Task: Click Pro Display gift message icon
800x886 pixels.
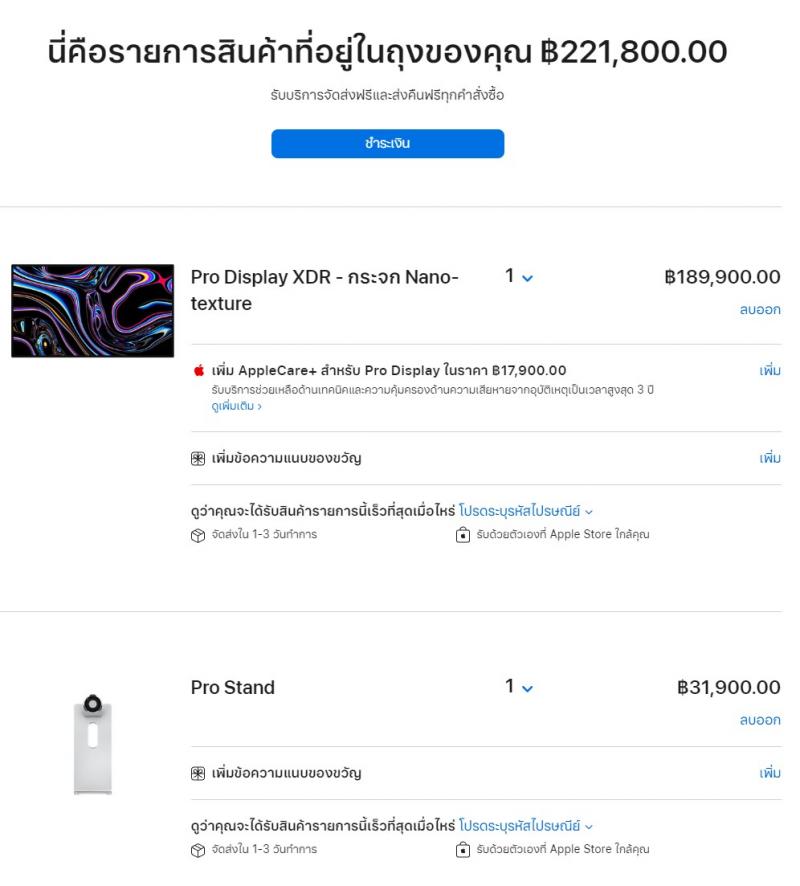Action: [x=199, y=459]
